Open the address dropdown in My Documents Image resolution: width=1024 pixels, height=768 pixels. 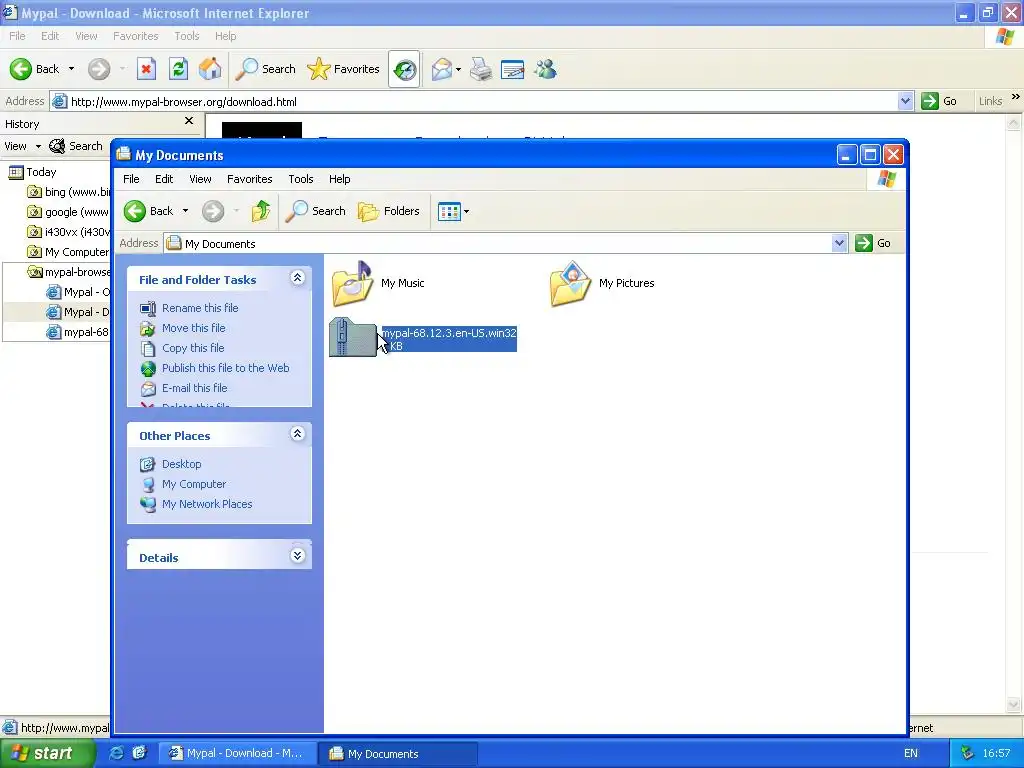pos(839,244)
